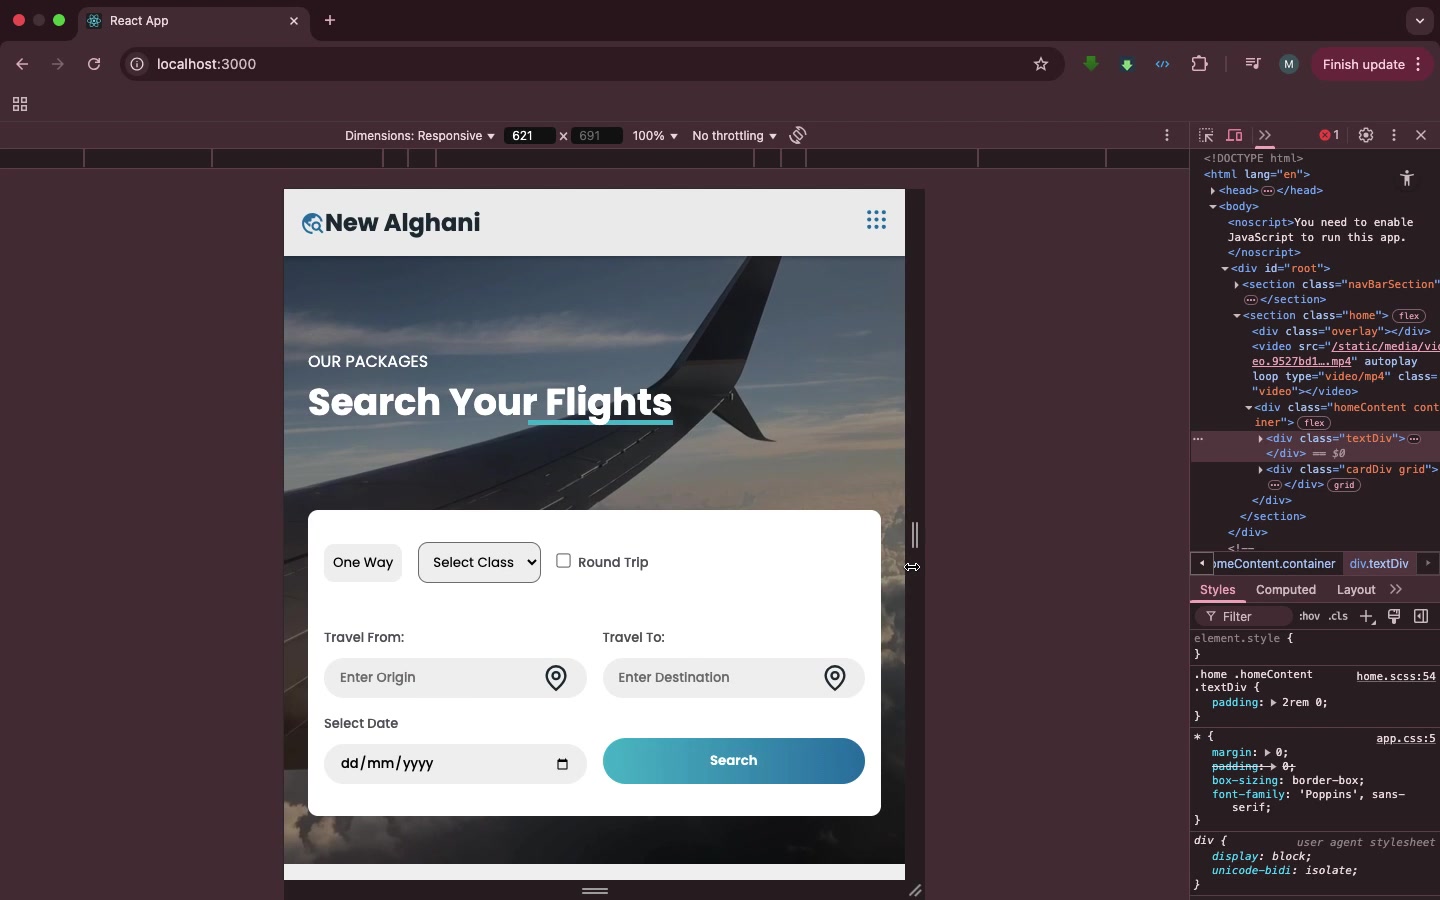Open the browser extensions puzzle icon
The height and width of the screenshot is (900, 1440).
1201,65
